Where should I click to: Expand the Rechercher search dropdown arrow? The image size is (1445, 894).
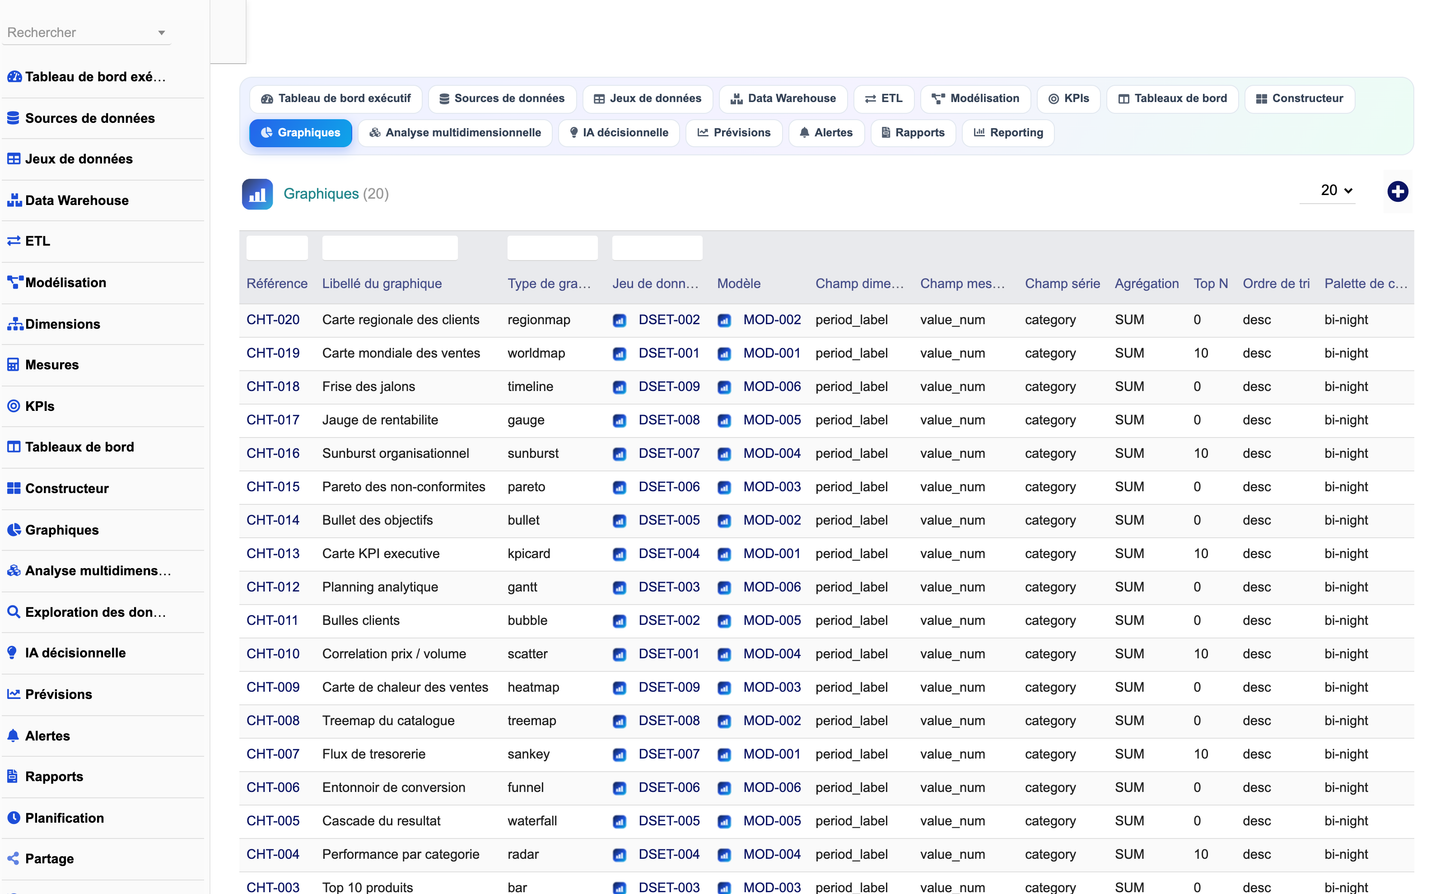161,33
